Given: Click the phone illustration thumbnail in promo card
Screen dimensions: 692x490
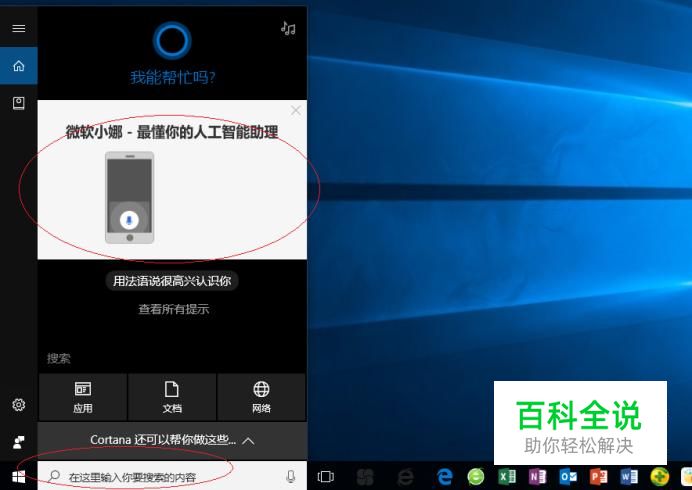Looking at the screenshot, I should click(x=130, y=197).
